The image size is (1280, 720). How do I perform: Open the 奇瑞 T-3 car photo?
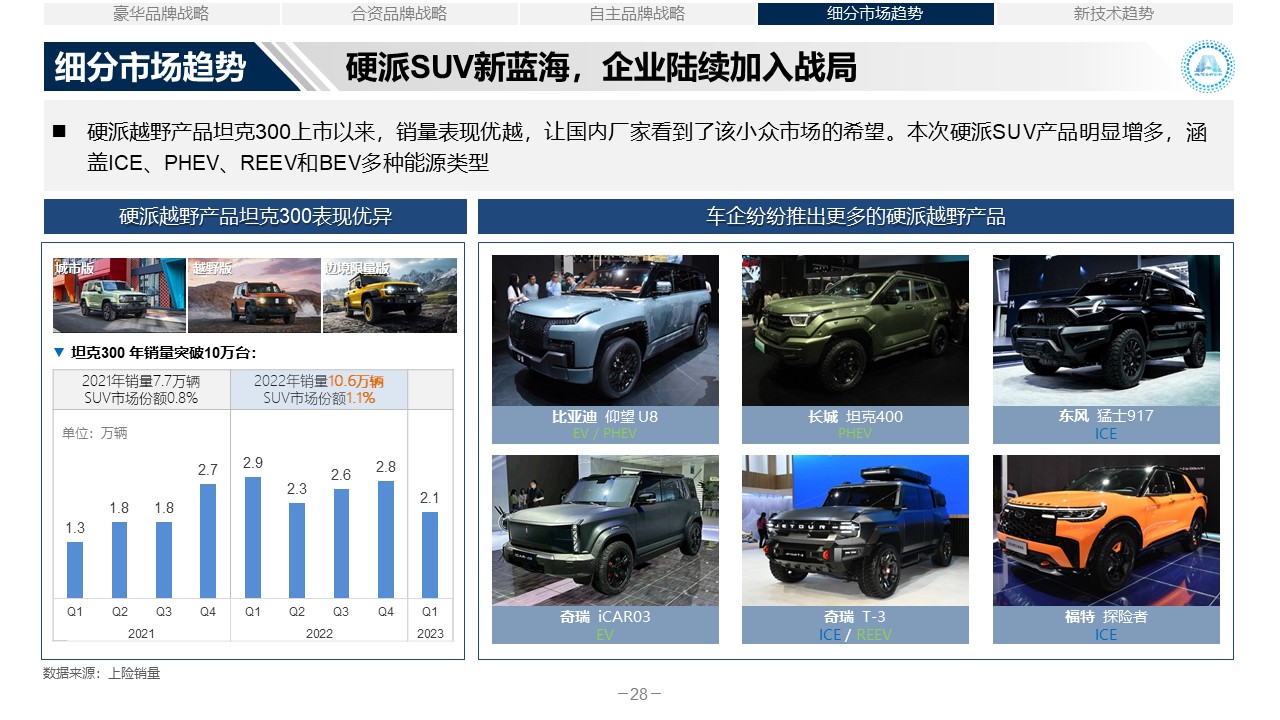pos(855,530)
